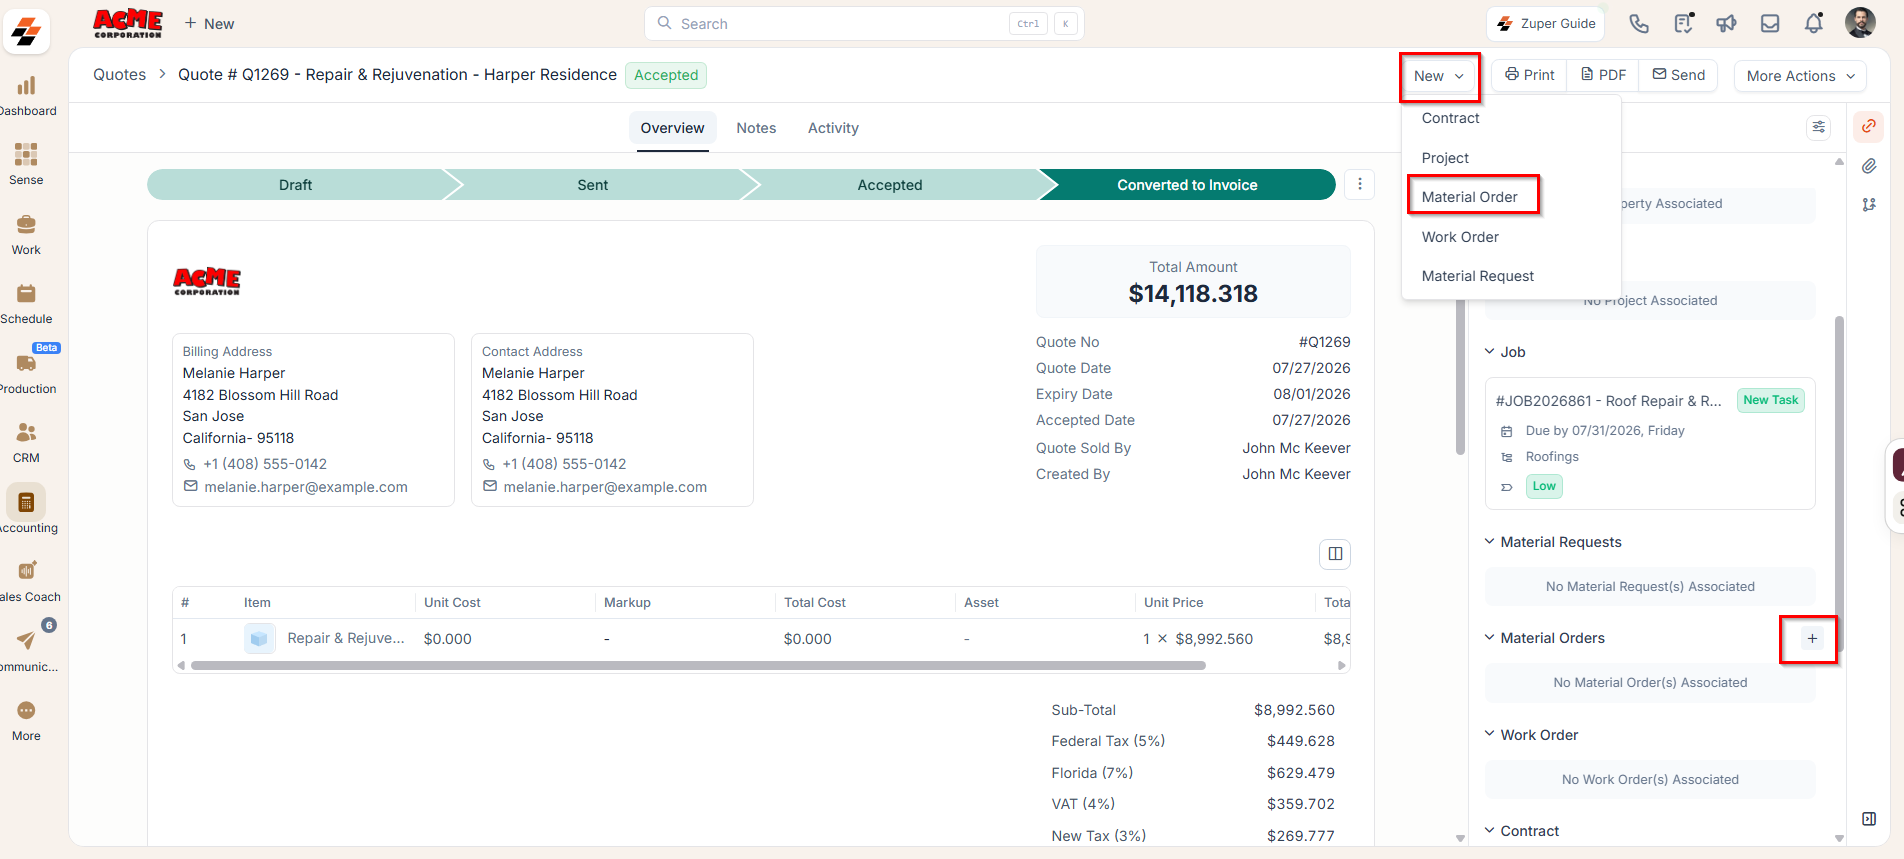
Task: Toggle table column settings icon
Action: pyautogui.click(x=1335, y=554)
